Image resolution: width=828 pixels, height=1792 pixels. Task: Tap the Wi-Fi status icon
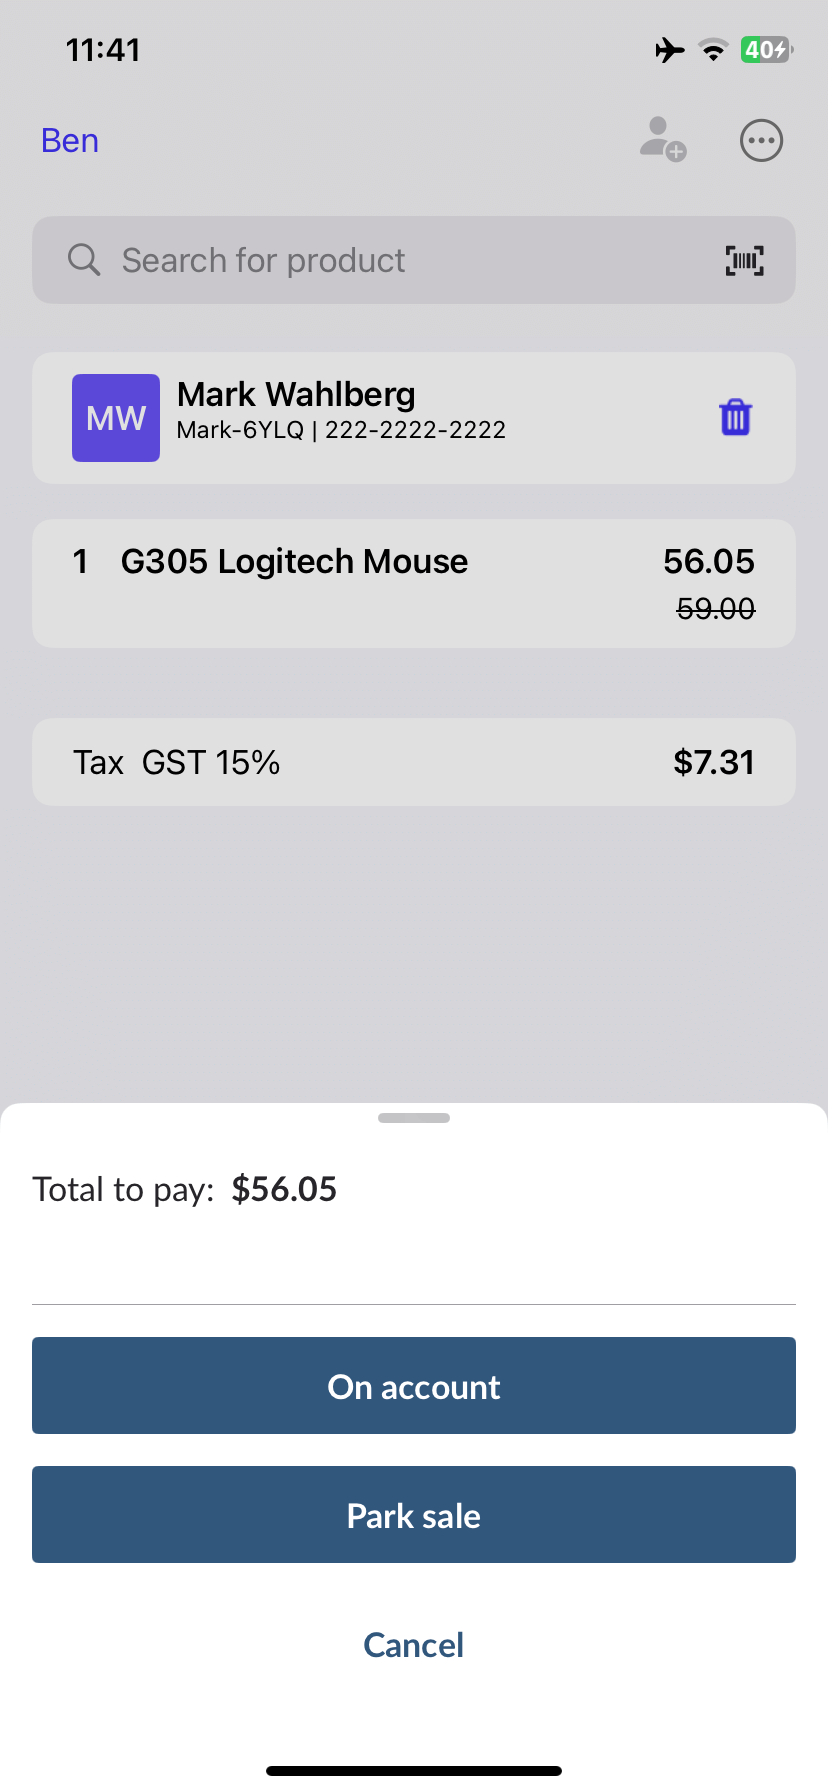pos(713,50)
